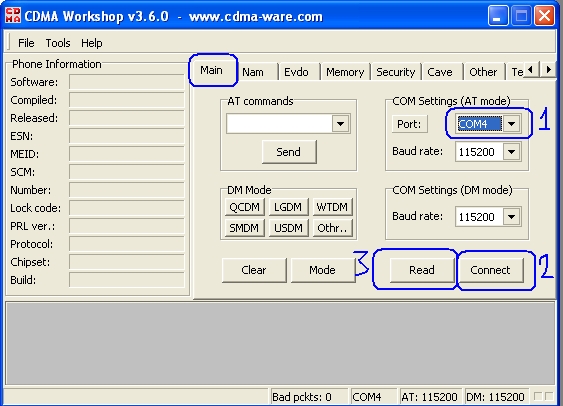Open AT mode baud rate dropdown

[512, 152]
